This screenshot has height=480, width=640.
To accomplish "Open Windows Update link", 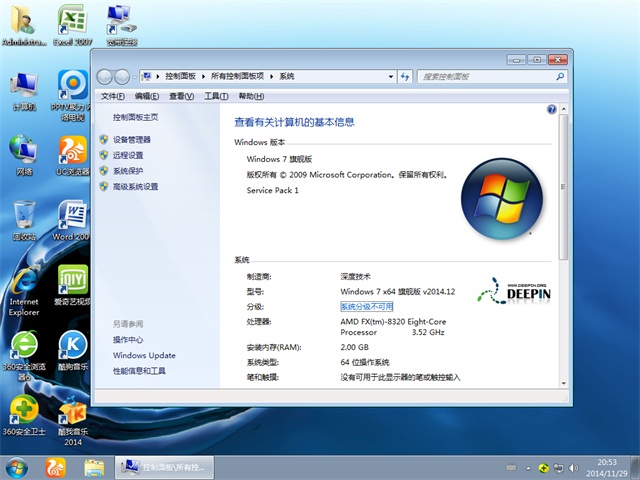I will pos(144,355).
